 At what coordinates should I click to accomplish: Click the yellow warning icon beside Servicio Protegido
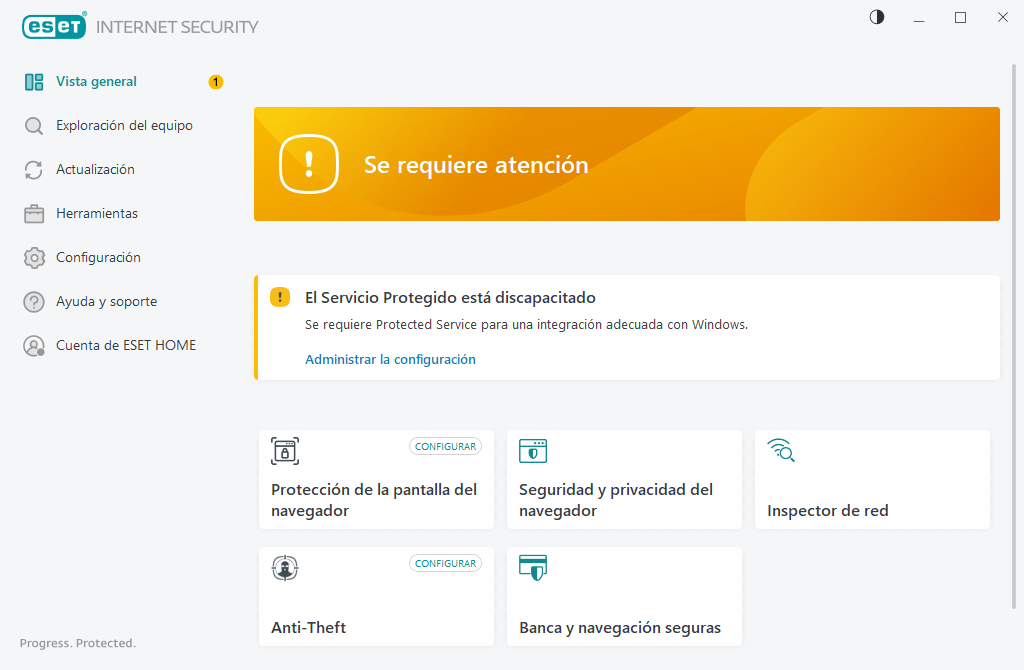(280, 297)
